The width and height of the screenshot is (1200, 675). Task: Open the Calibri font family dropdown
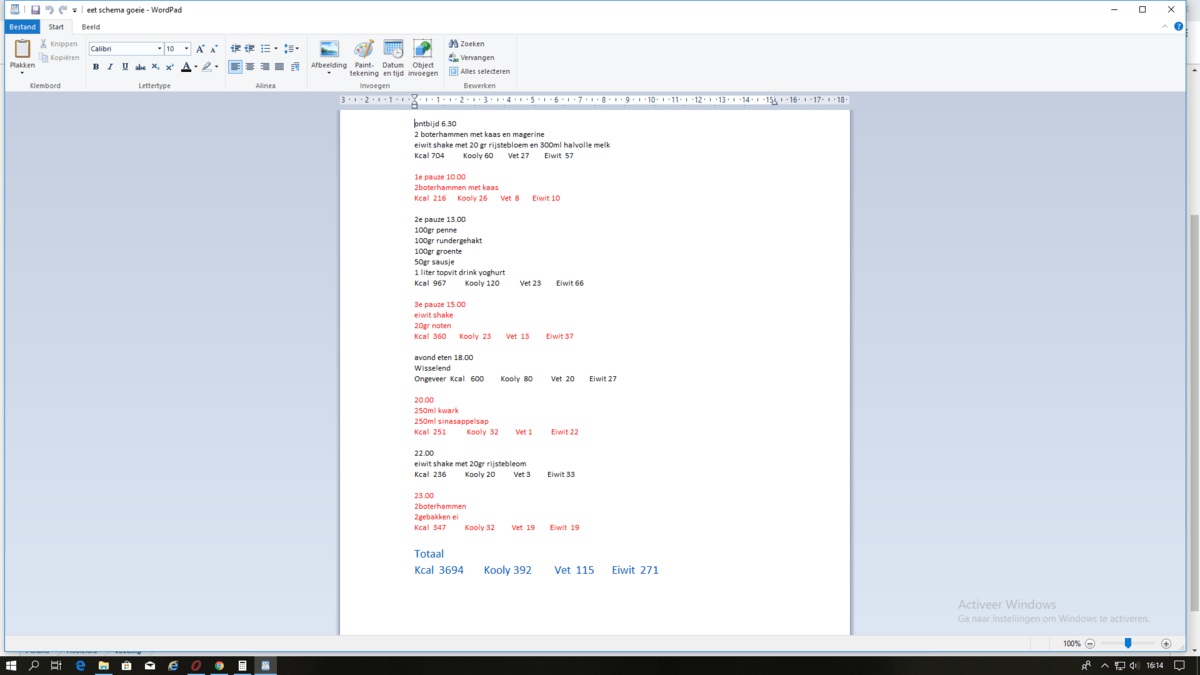click(159, 49)
